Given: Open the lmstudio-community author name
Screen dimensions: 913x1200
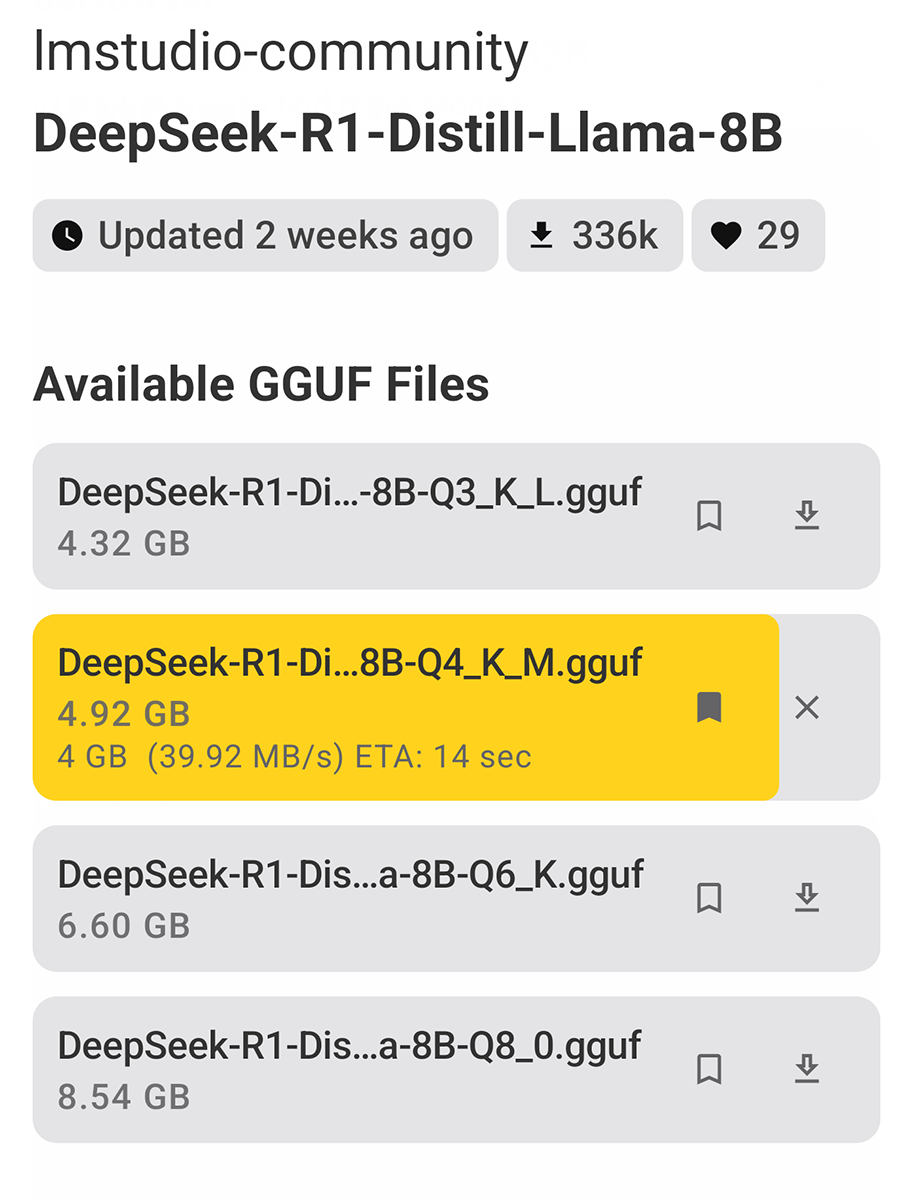Looking at the screenshot, I should point(280,52).
